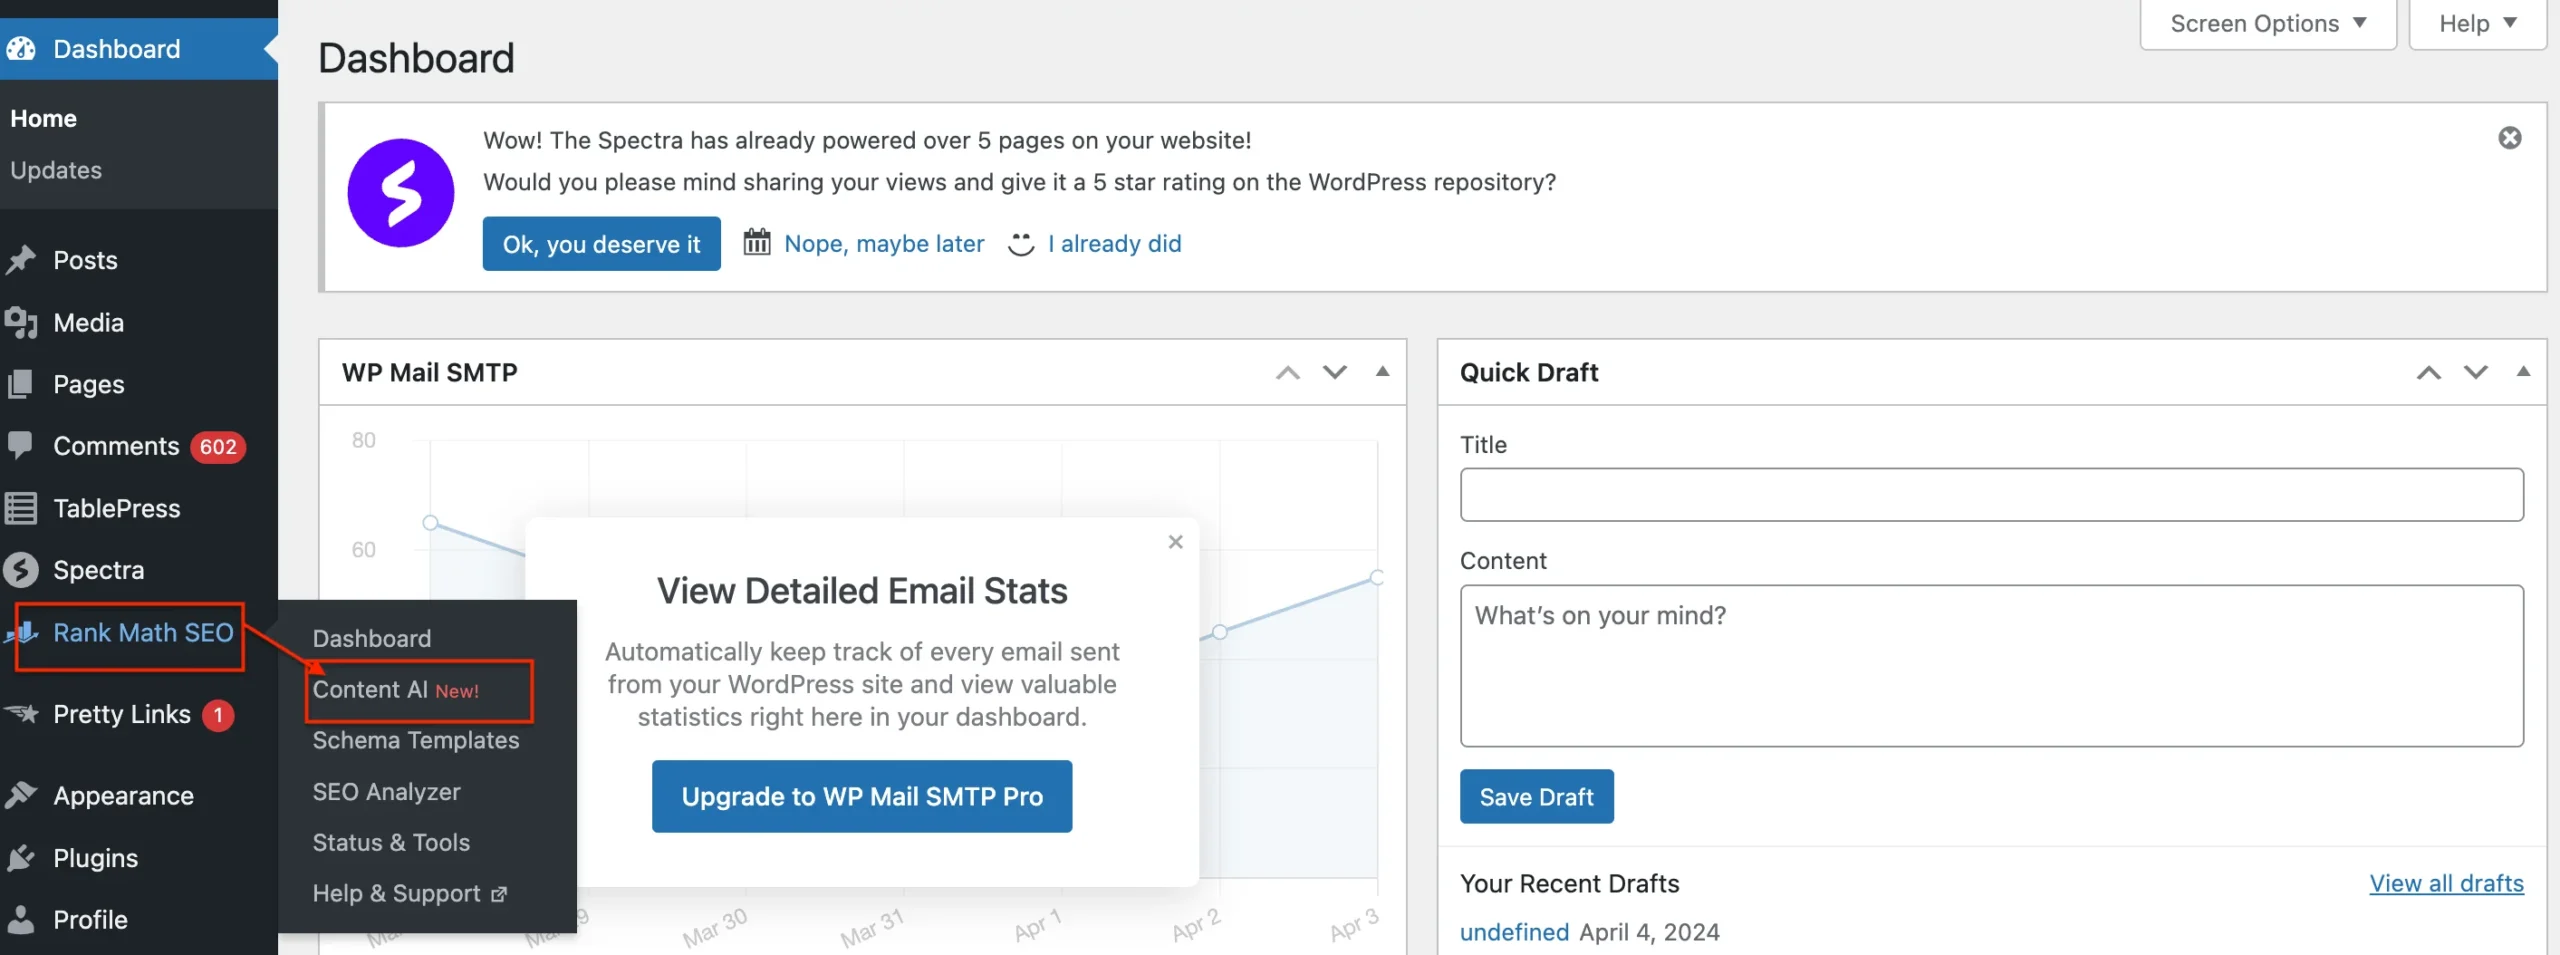Click the Spectra logo in the notice

click(x=400, y=193)
